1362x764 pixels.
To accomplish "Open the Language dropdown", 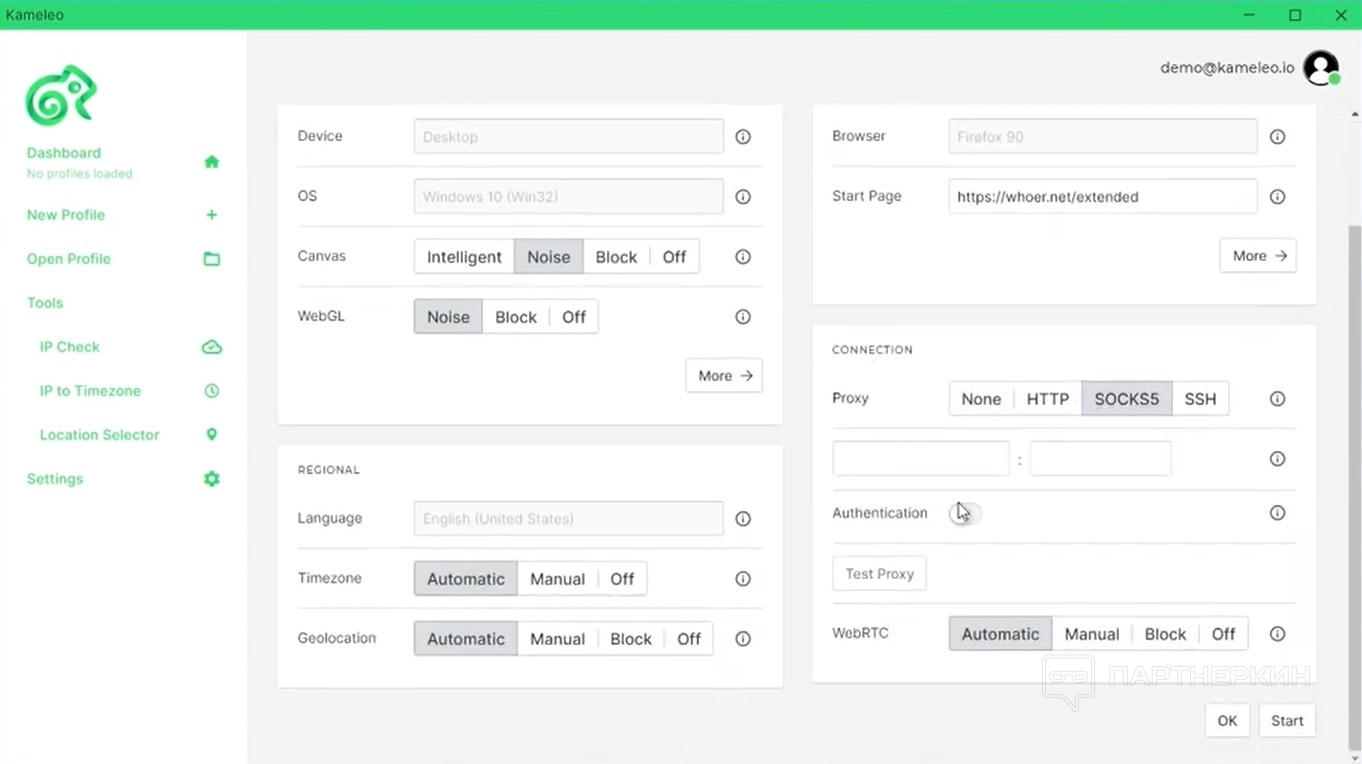I will [568, 519].
